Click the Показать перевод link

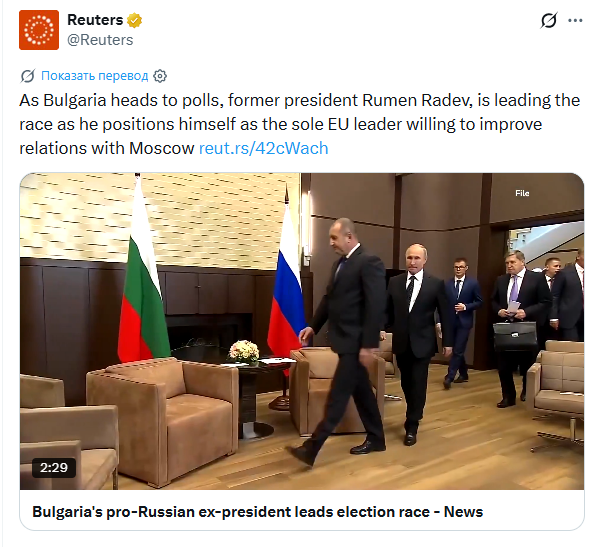[95, 76]
